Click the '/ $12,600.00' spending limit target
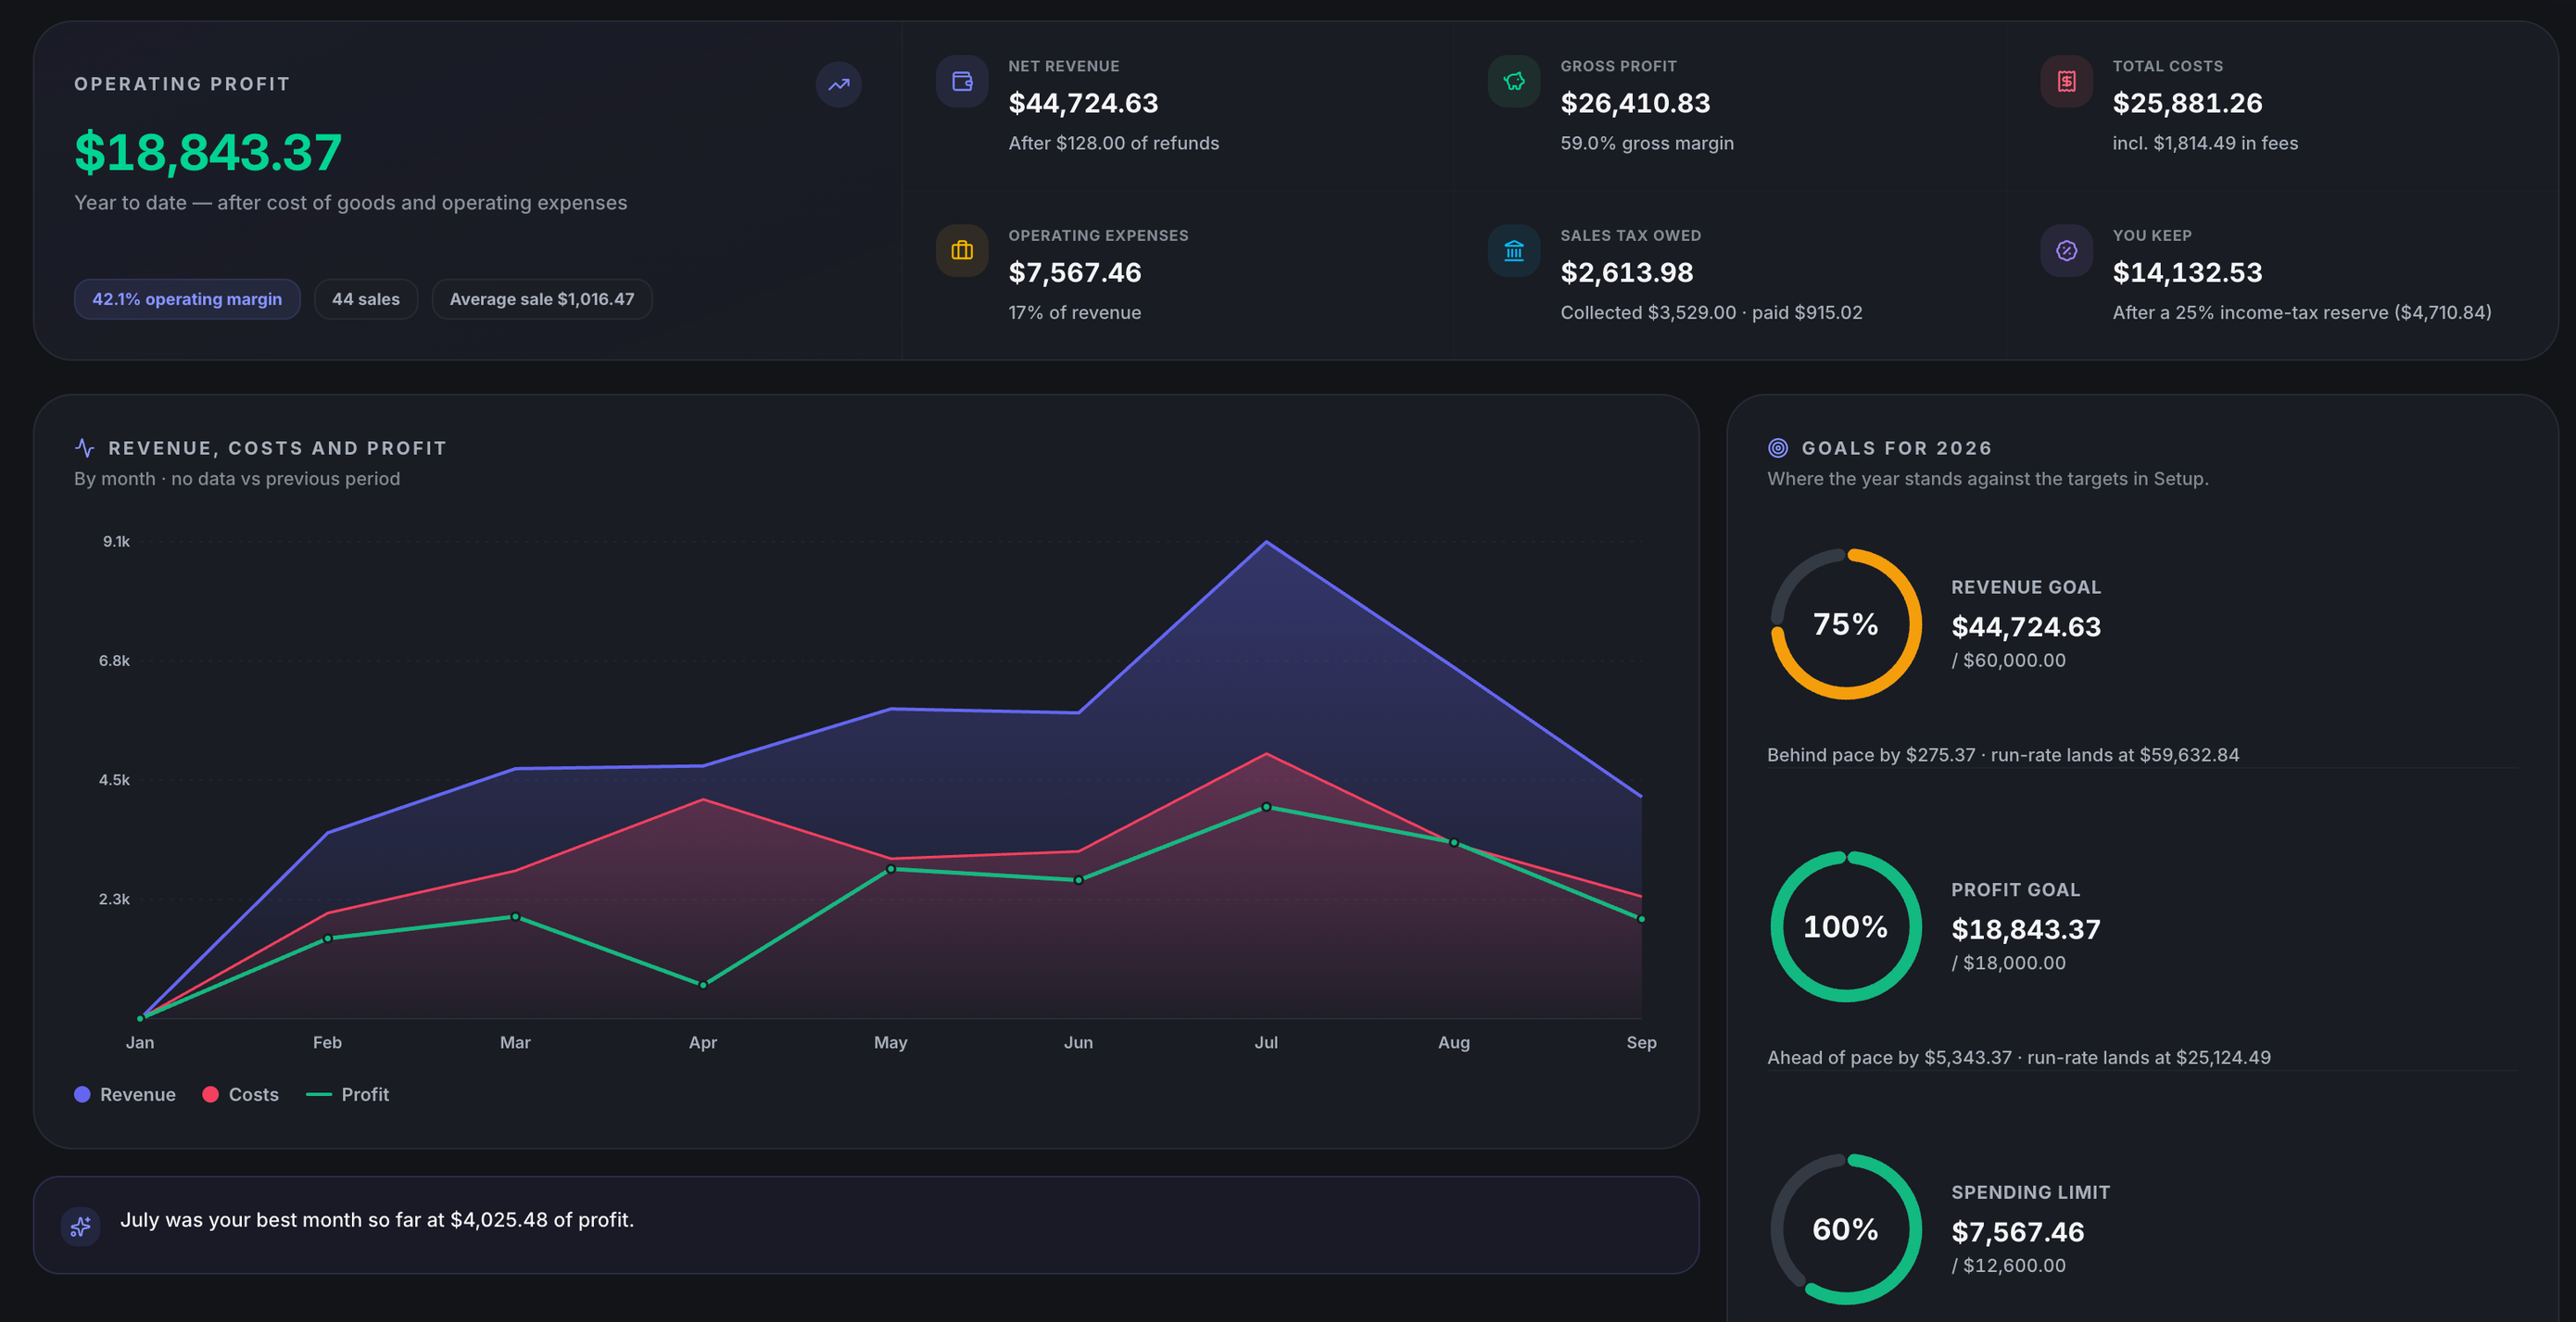 click(2008, 1265)
